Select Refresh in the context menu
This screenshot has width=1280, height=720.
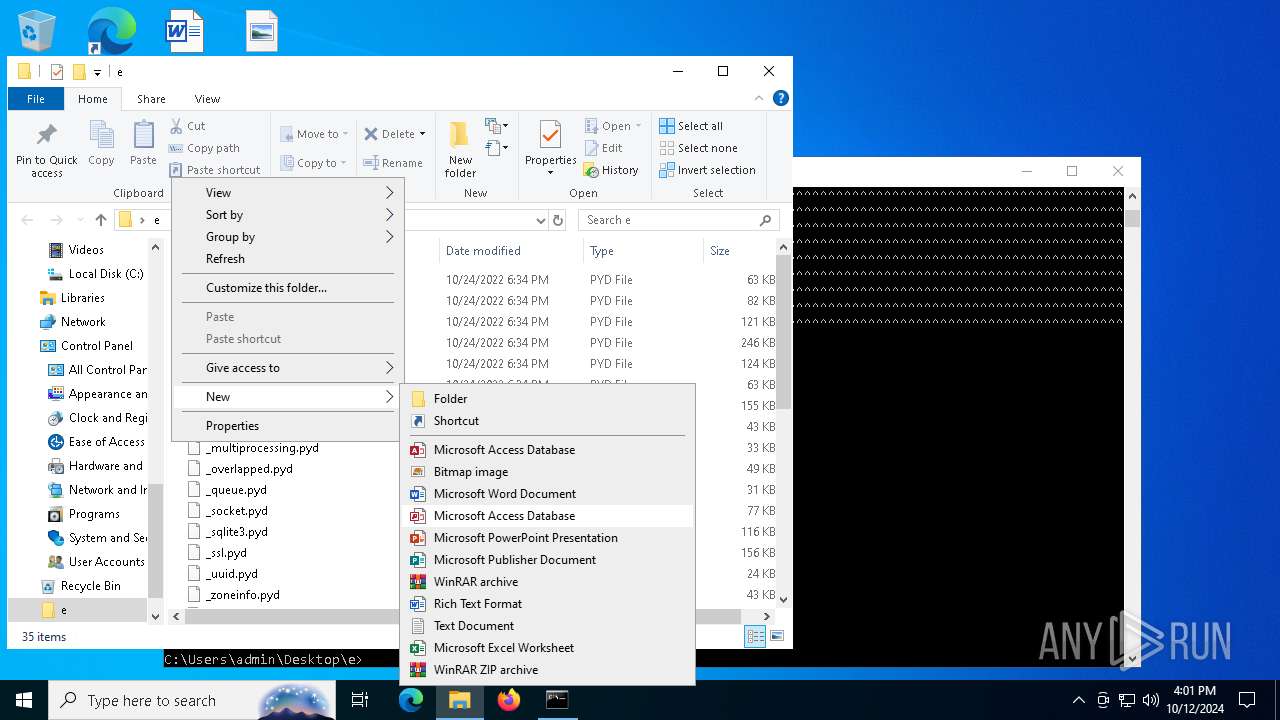225,259
